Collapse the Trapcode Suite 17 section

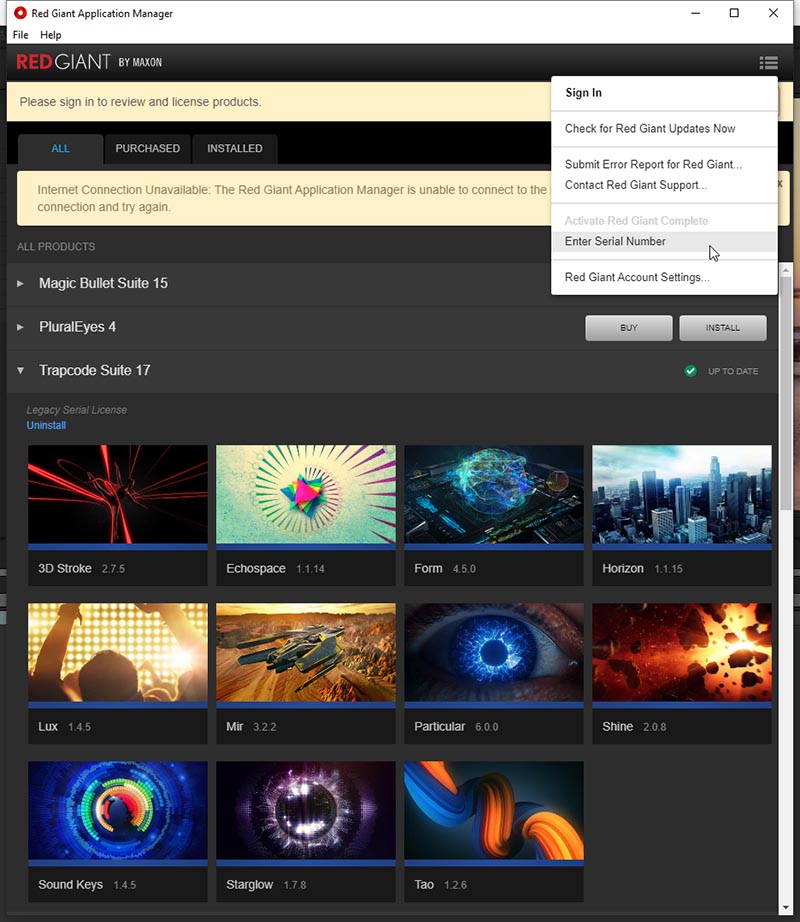[x=21, y=370]
